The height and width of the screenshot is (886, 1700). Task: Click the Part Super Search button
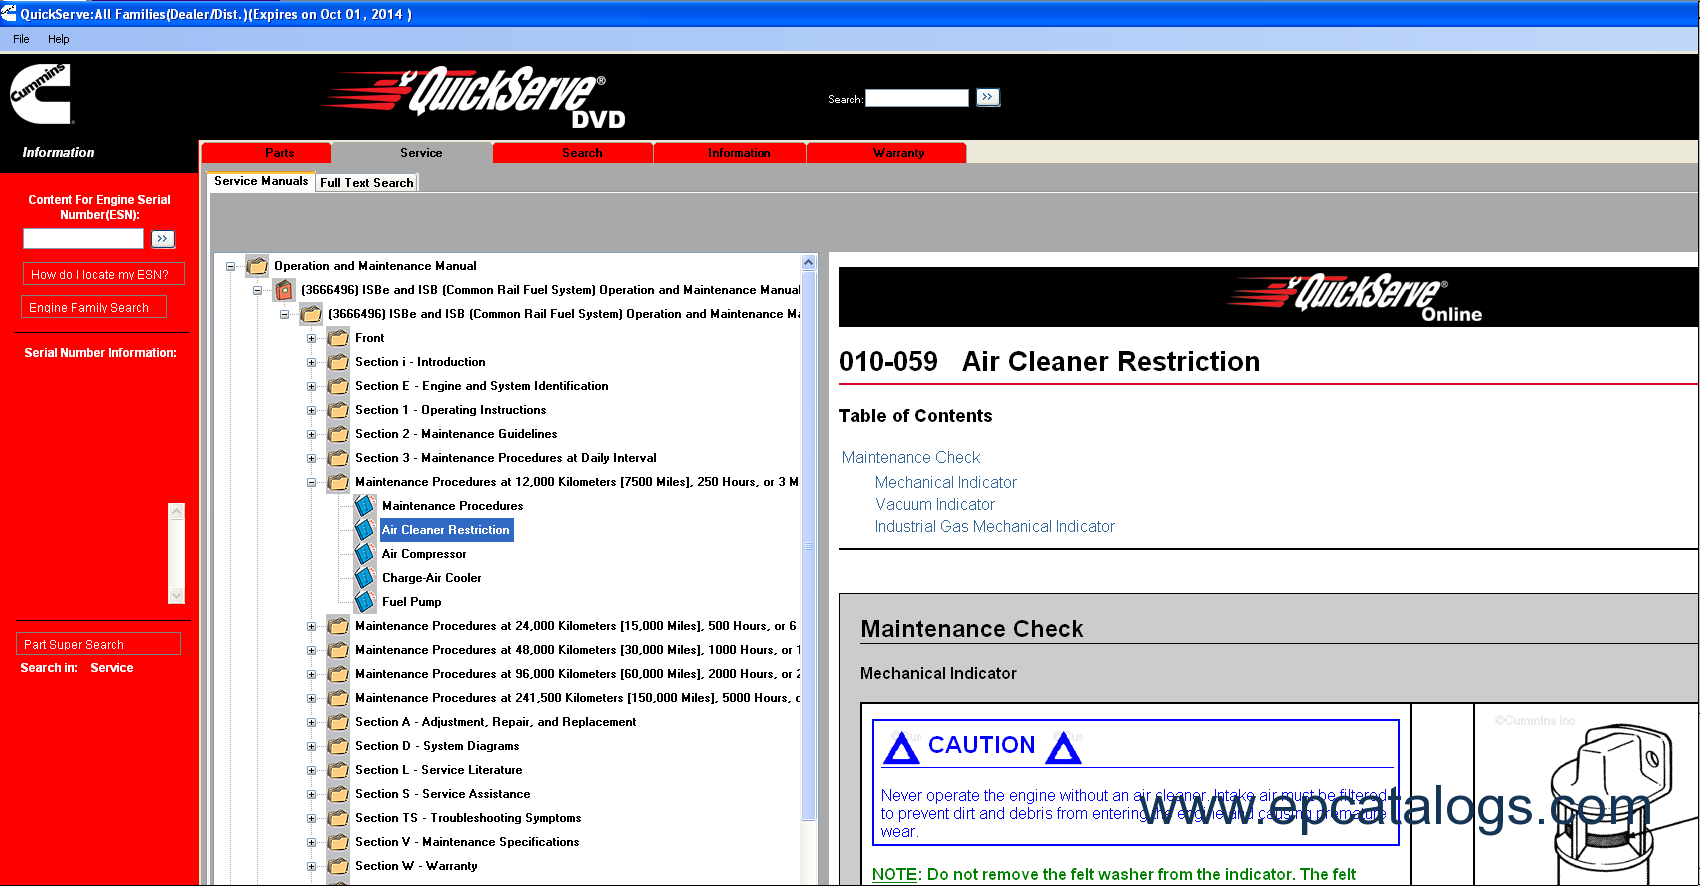(x=99, y=644)
